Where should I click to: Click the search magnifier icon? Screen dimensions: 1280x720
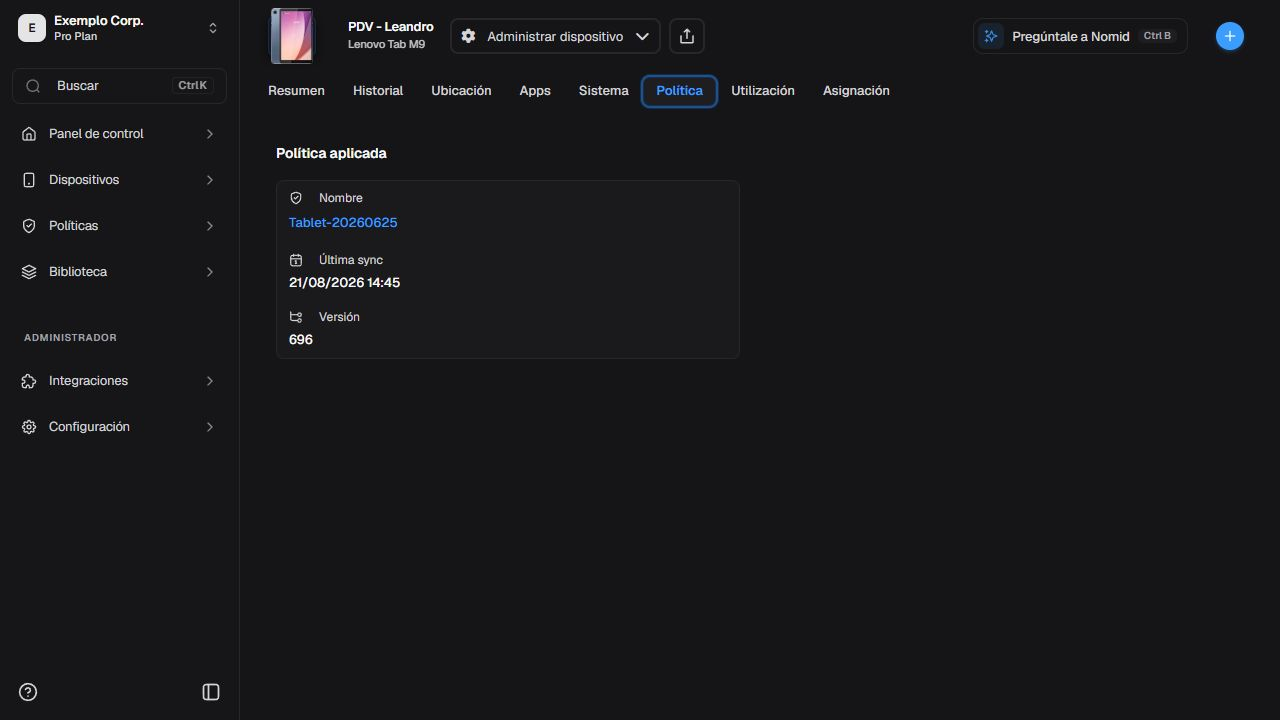(x=33, y=86)
